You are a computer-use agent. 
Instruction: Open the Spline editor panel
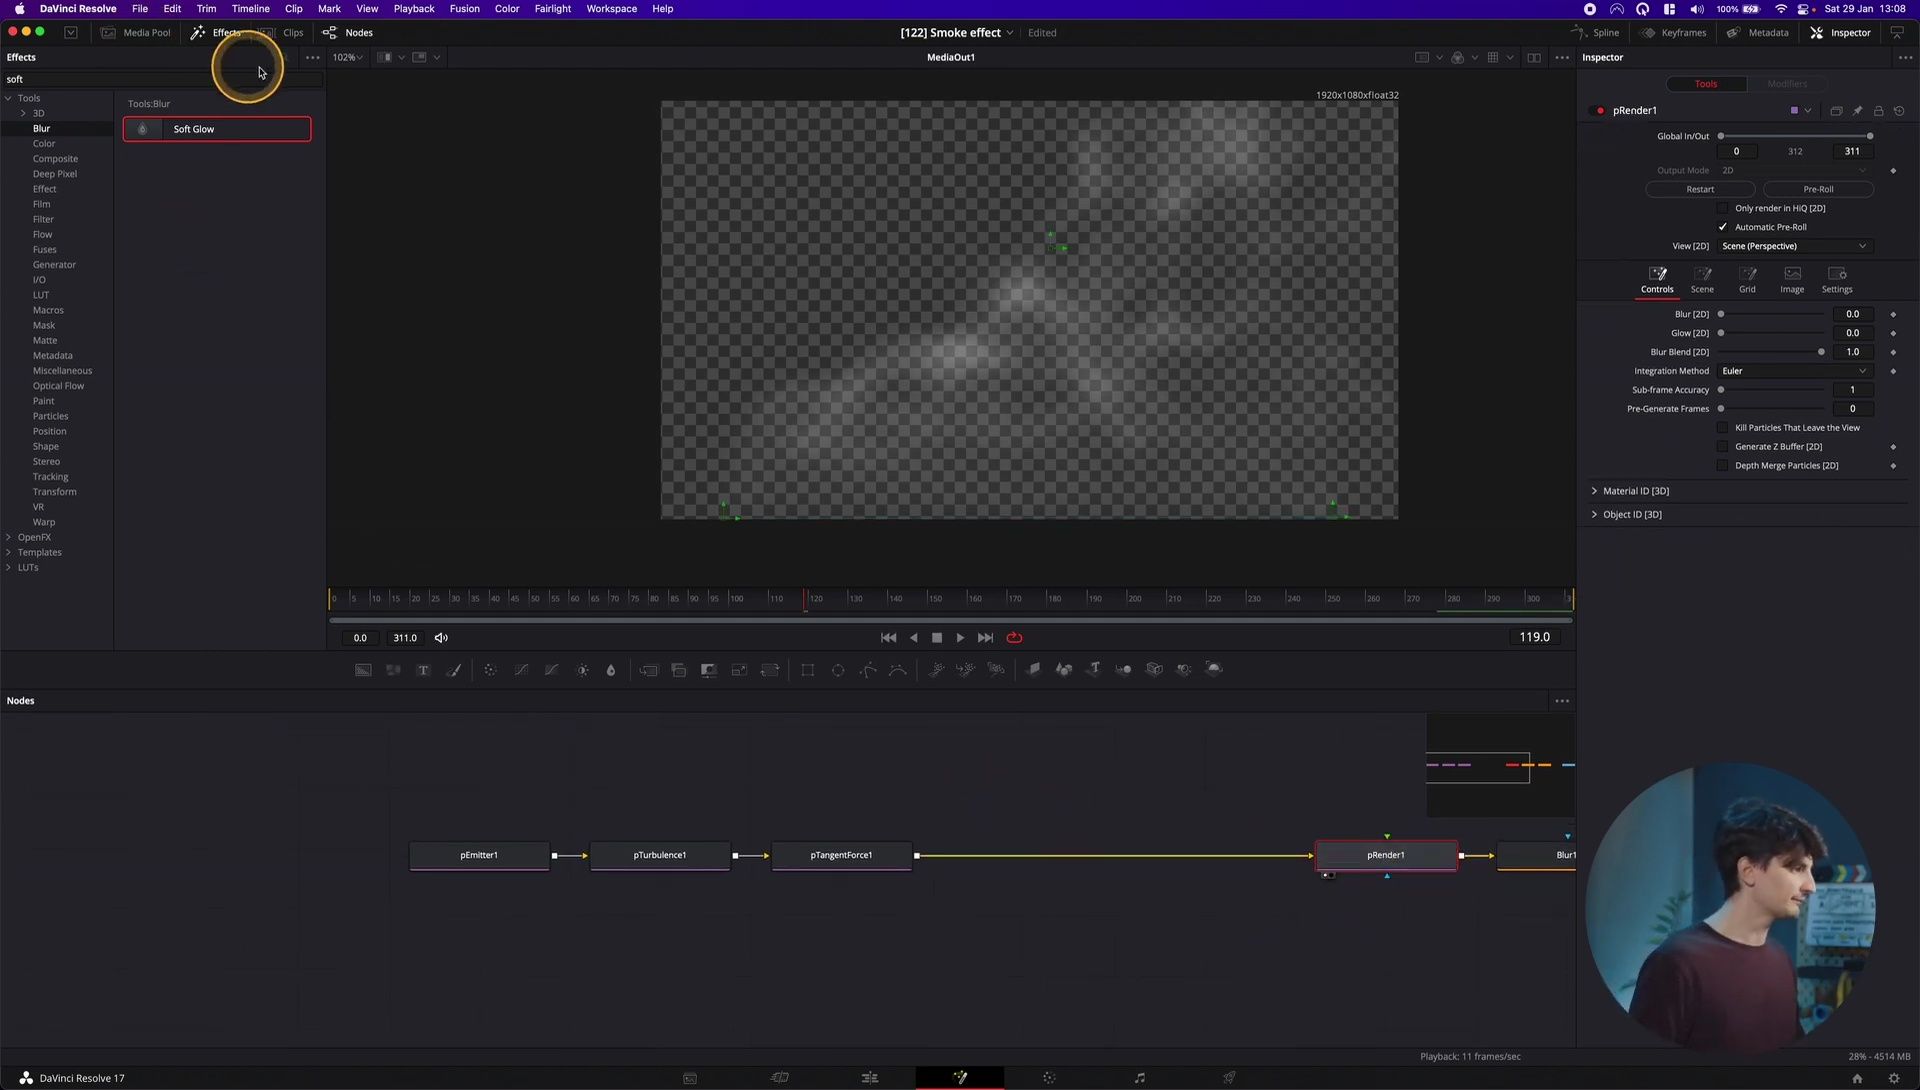tap(1596, 33)
